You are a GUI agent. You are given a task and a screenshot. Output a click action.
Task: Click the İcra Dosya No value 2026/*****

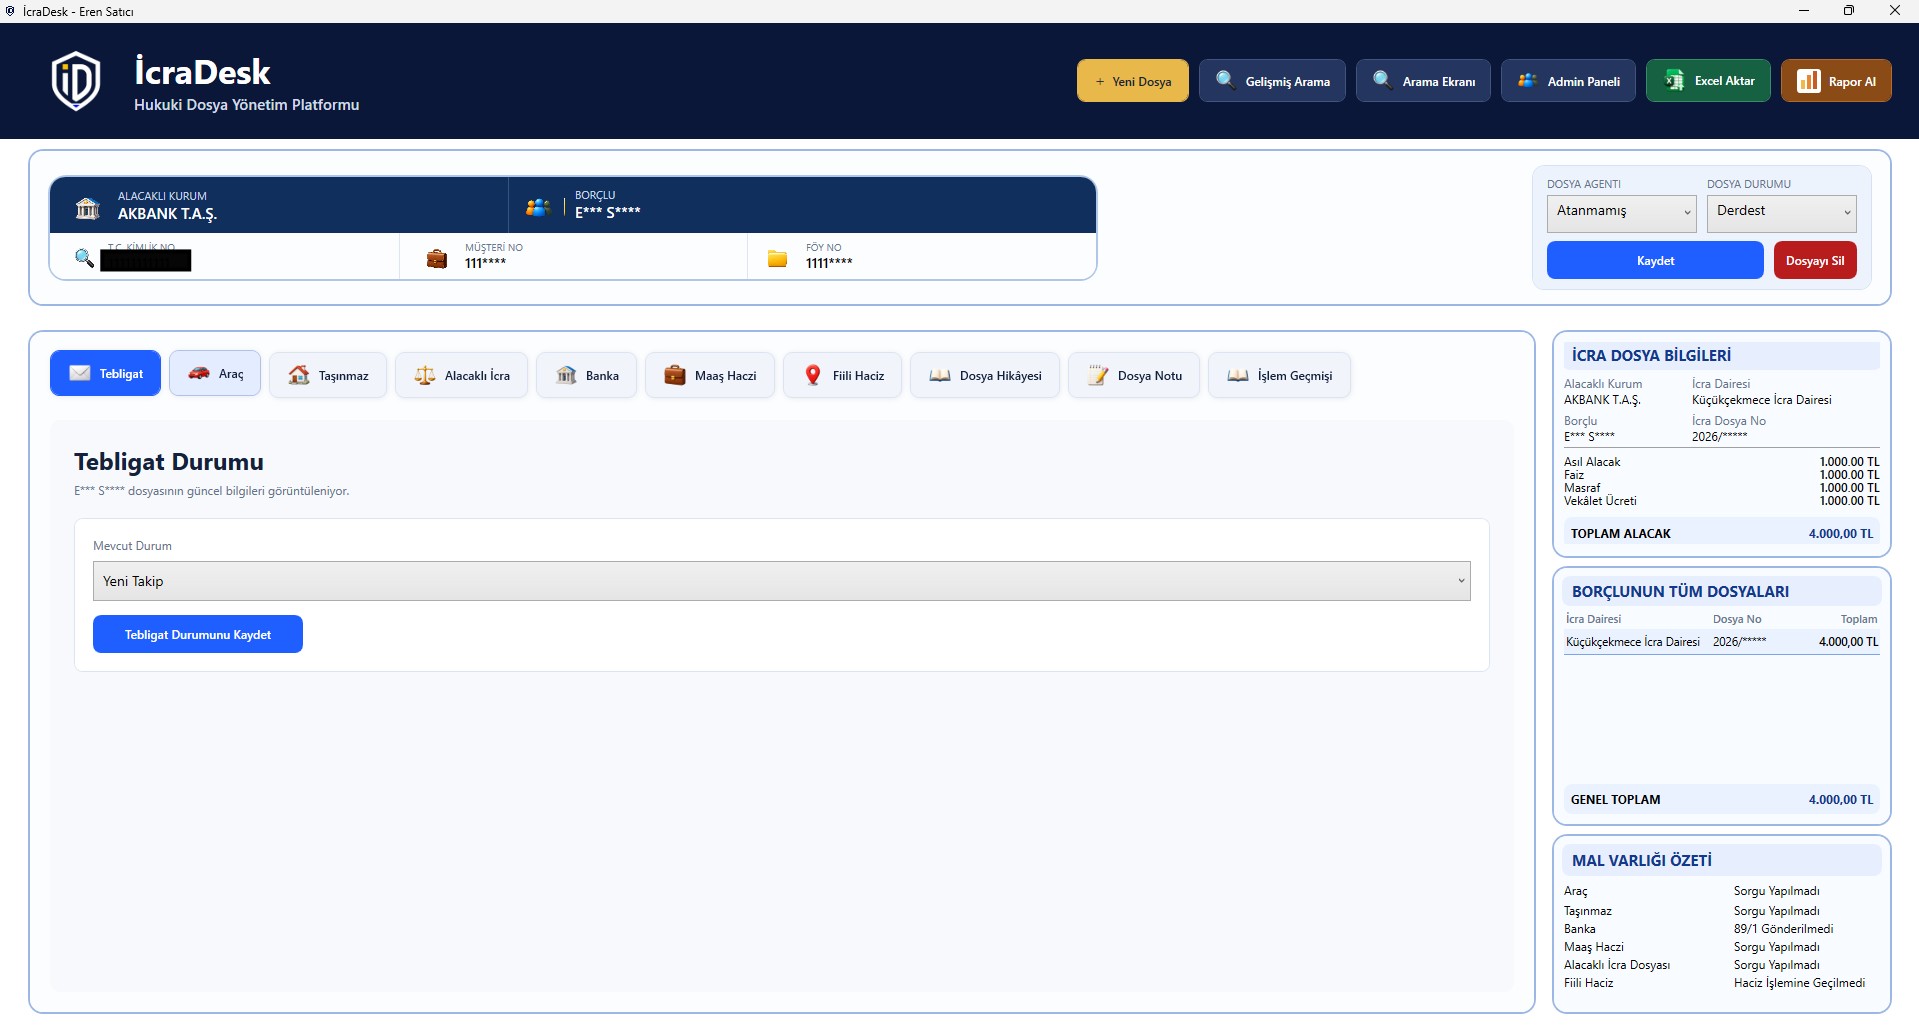click(x=1719, y=437)
